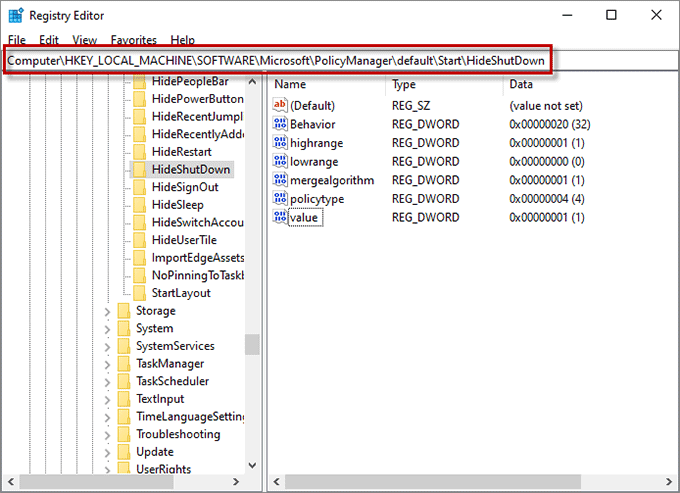Click the 0x00000020 (32) data cell
The width and height of the screenshot is (680, 493).
click(x=549, y=124)
